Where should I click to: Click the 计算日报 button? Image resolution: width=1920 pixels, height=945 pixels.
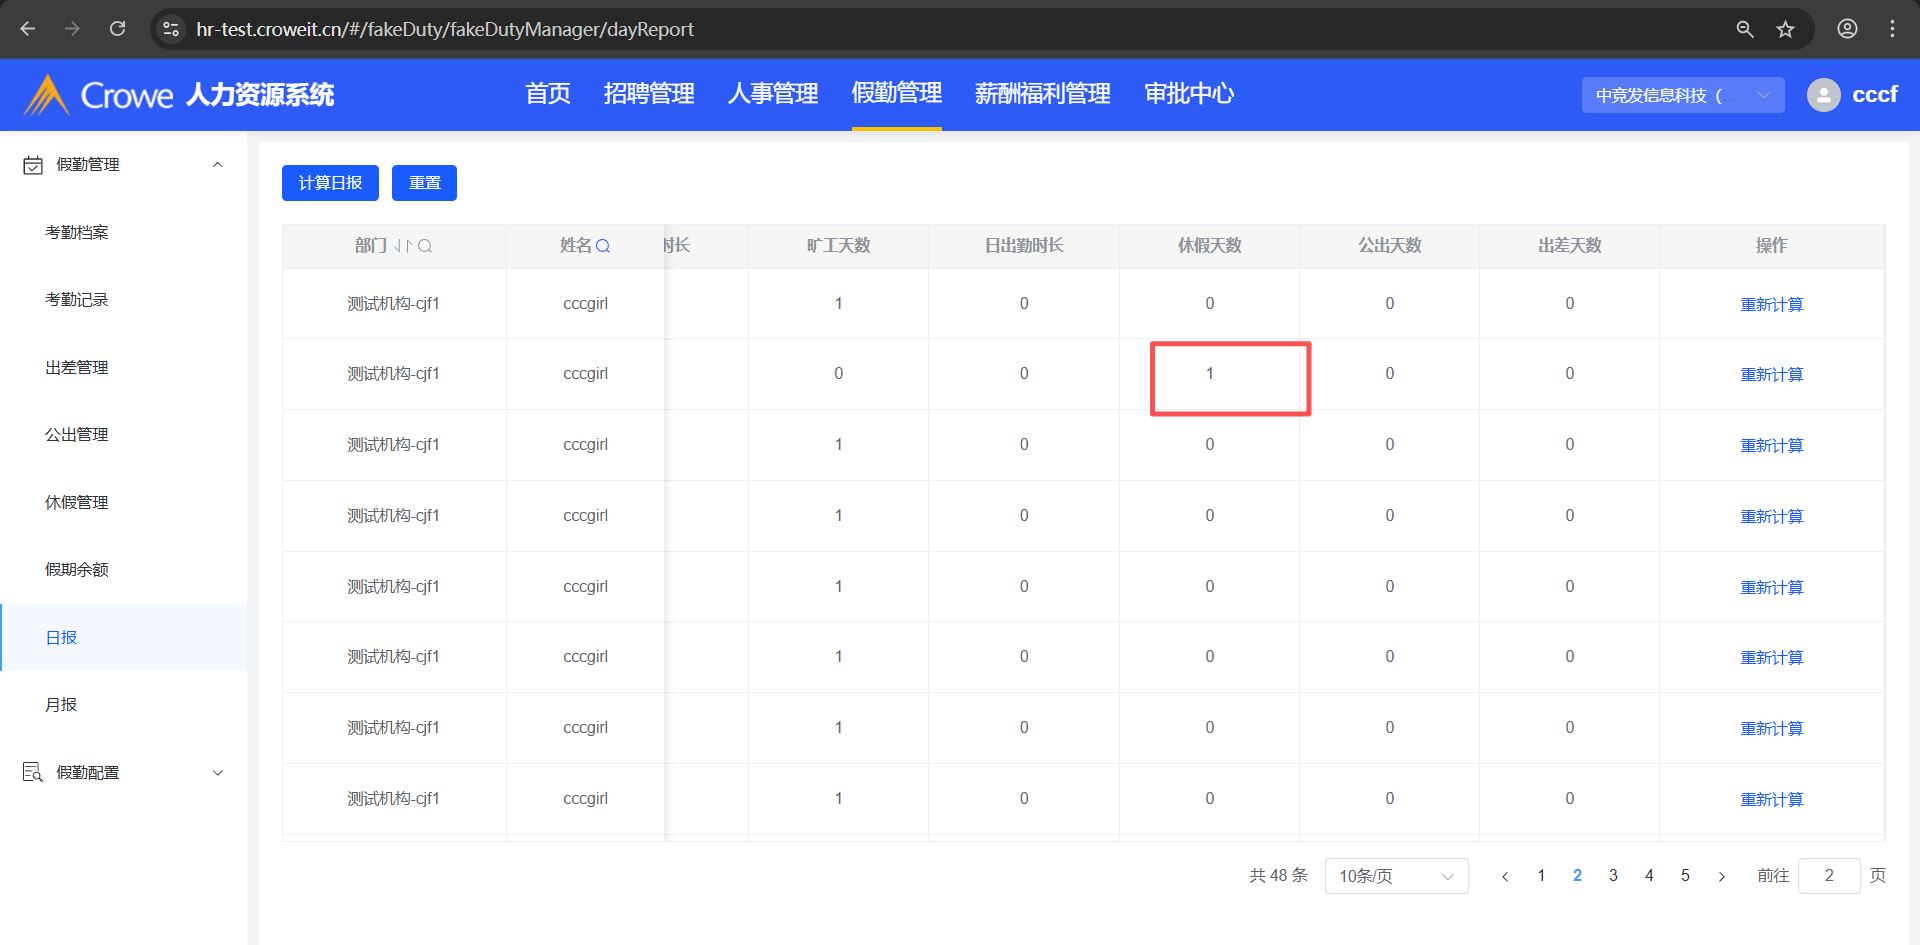pos(330,183)
